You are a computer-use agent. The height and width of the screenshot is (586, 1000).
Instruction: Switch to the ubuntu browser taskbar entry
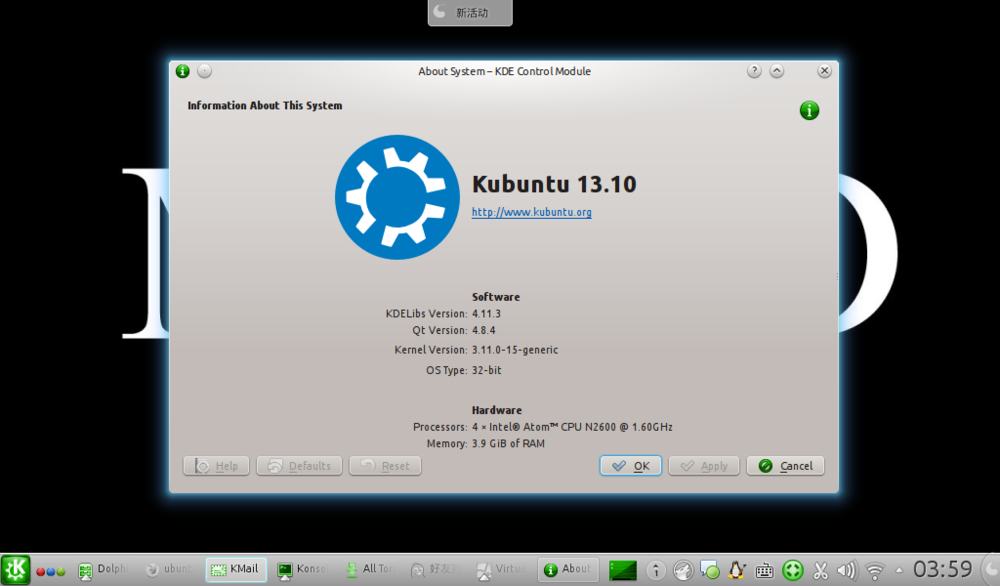(x=169, y=569)
